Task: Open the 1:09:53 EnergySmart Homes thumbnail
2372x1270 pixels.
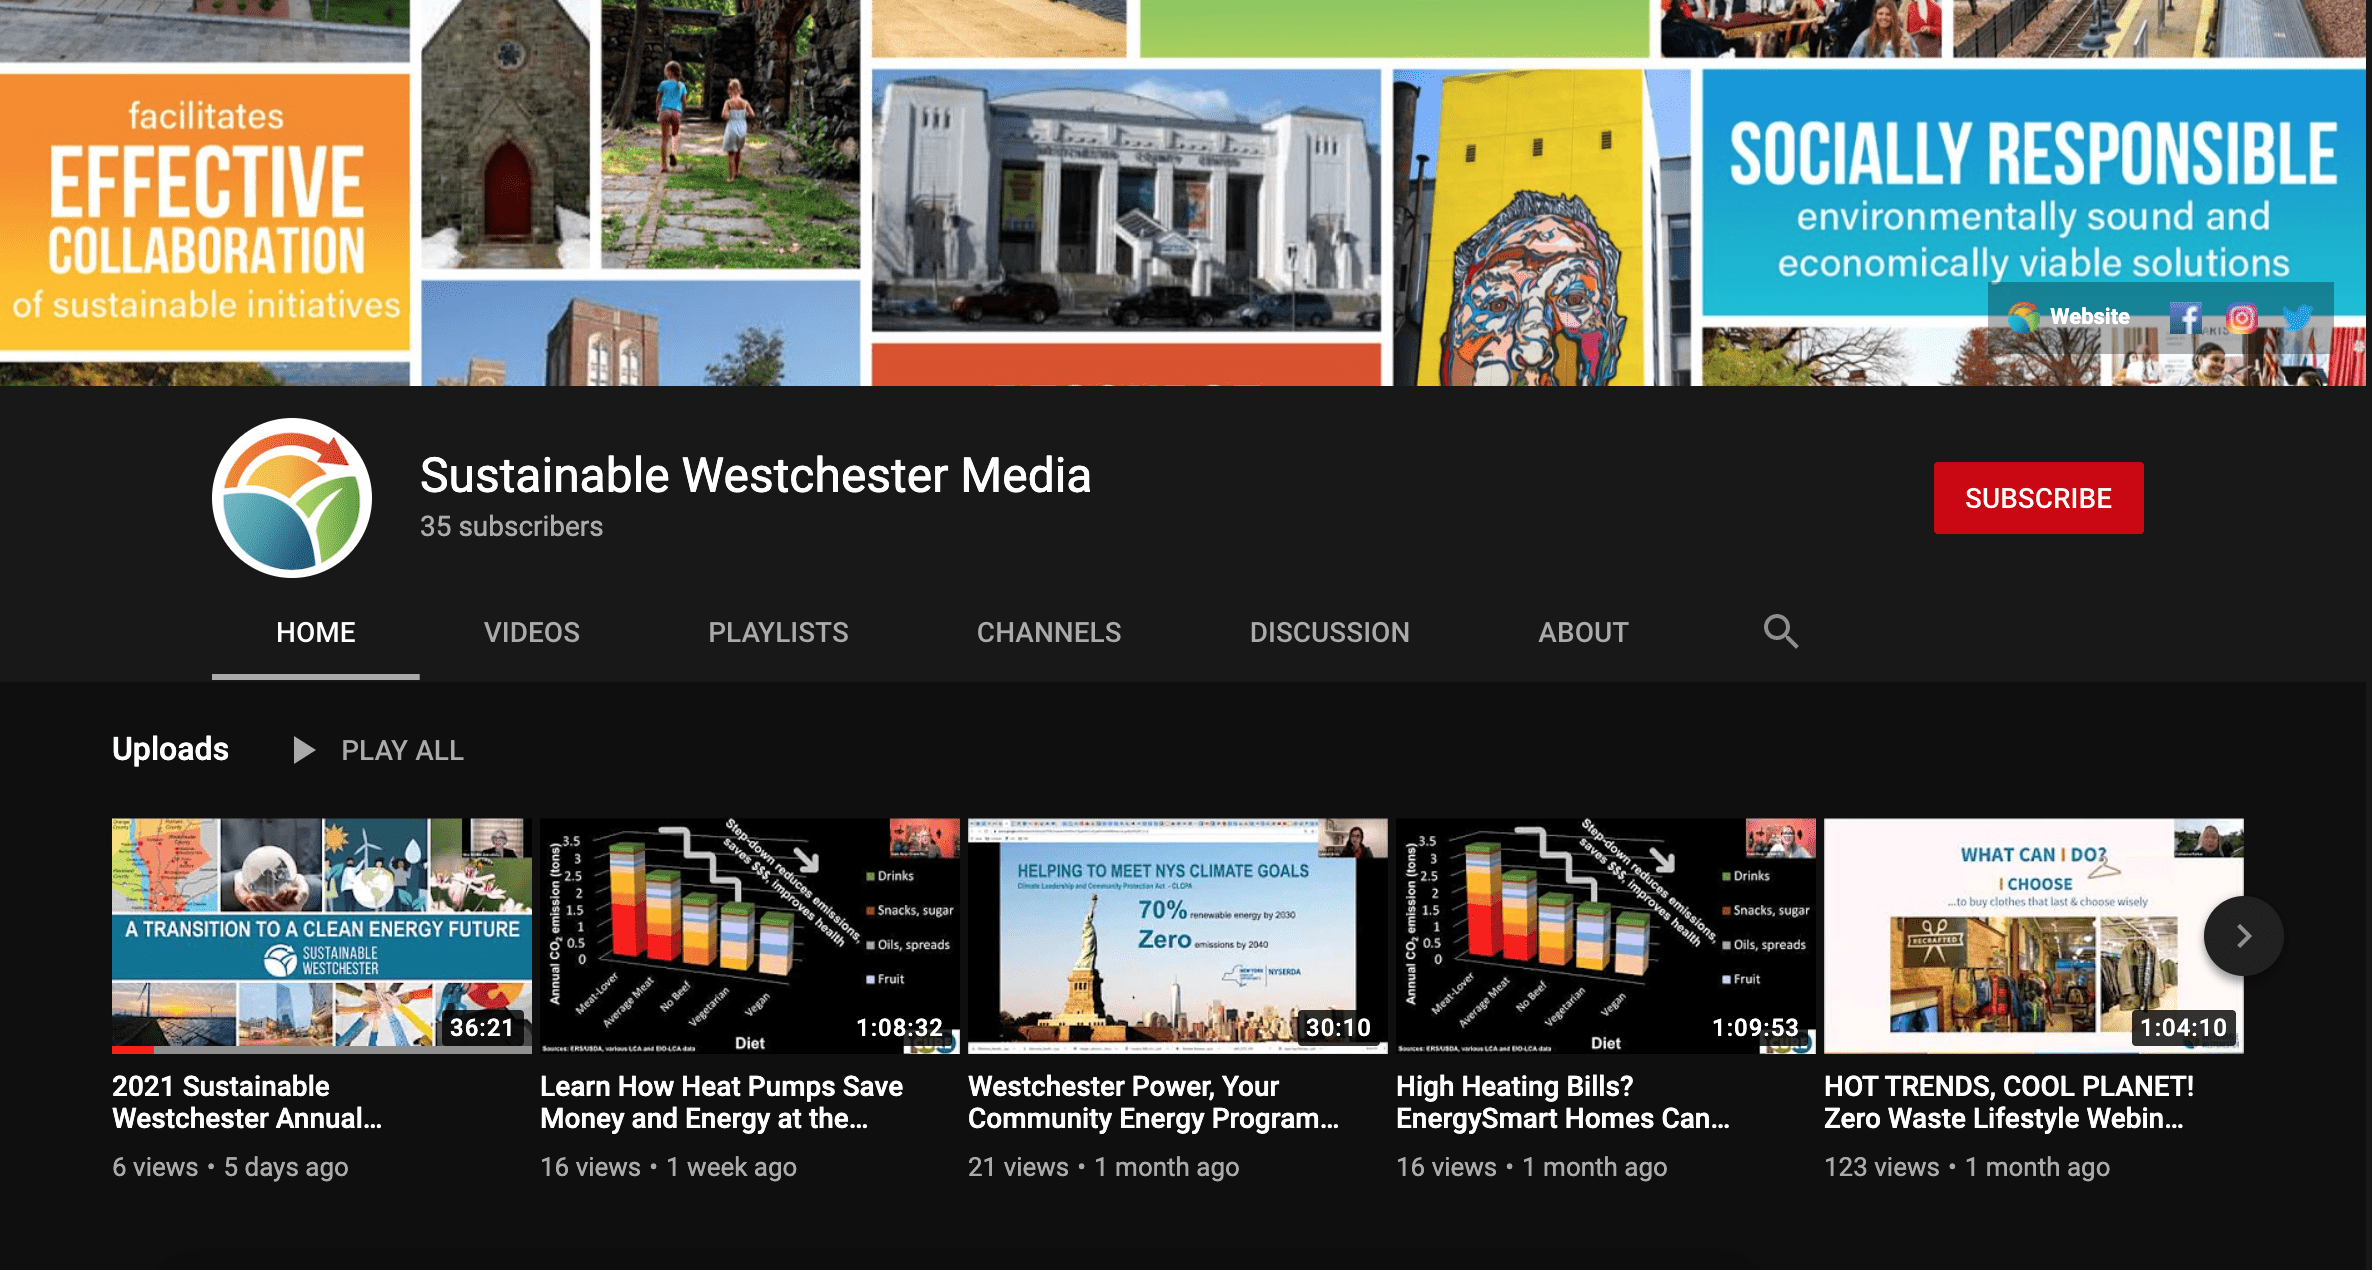Action: coord(1606,936)
